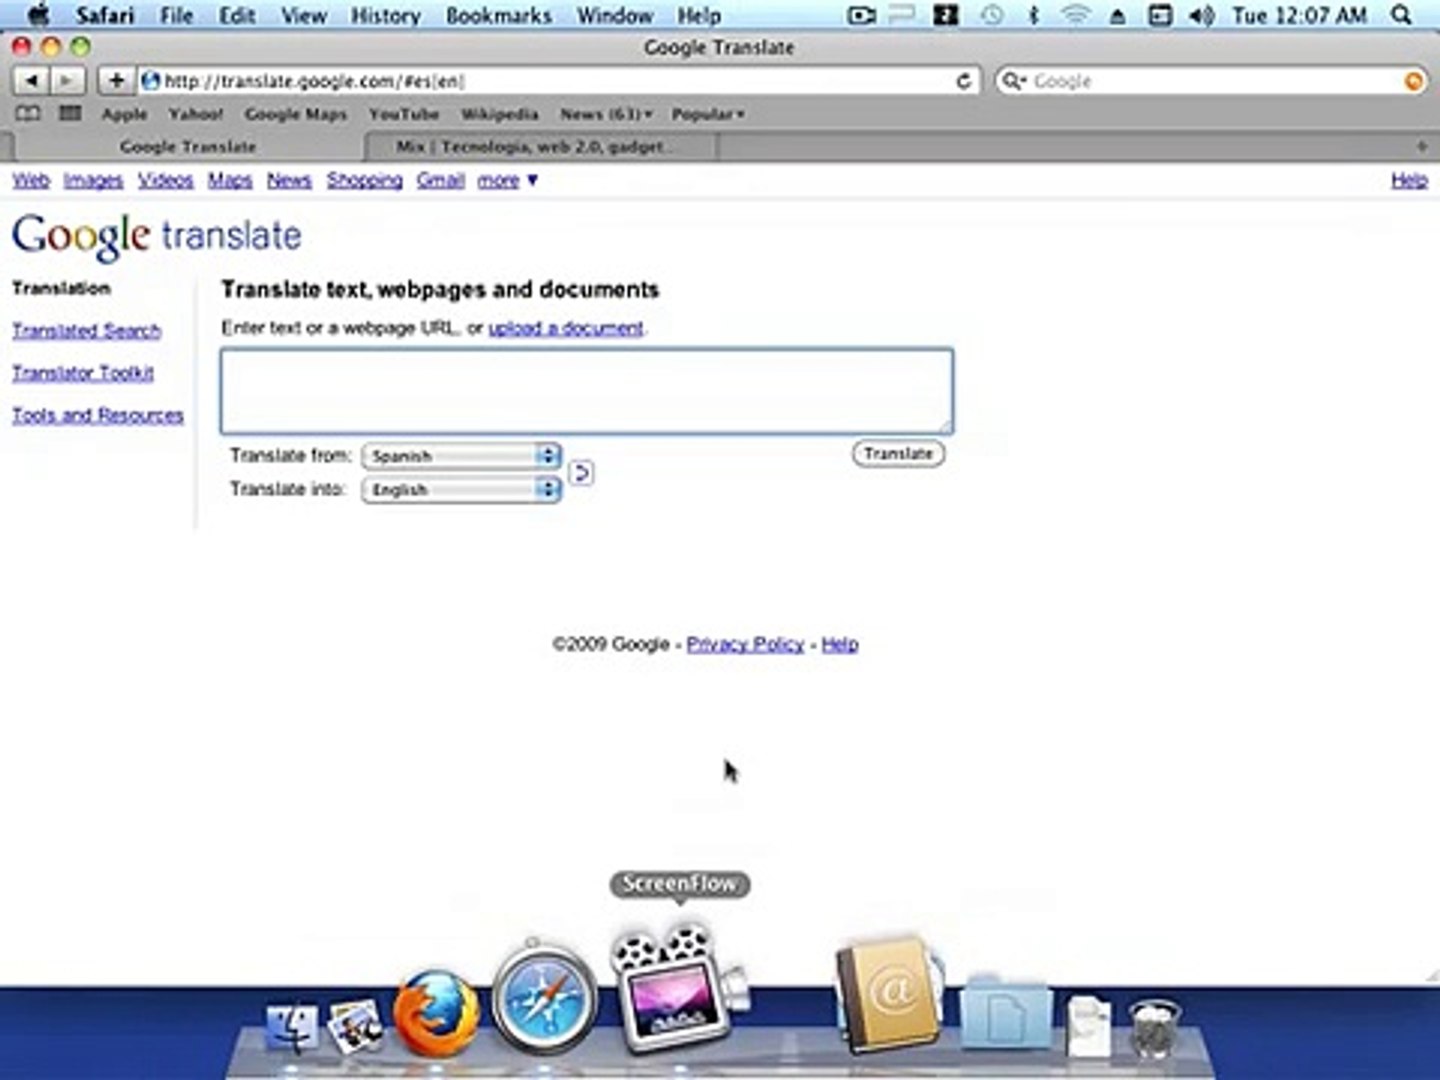Expand the more dropdown in Google nav
Viewport: 1440px width, 1080px height.
pos(507,180)
